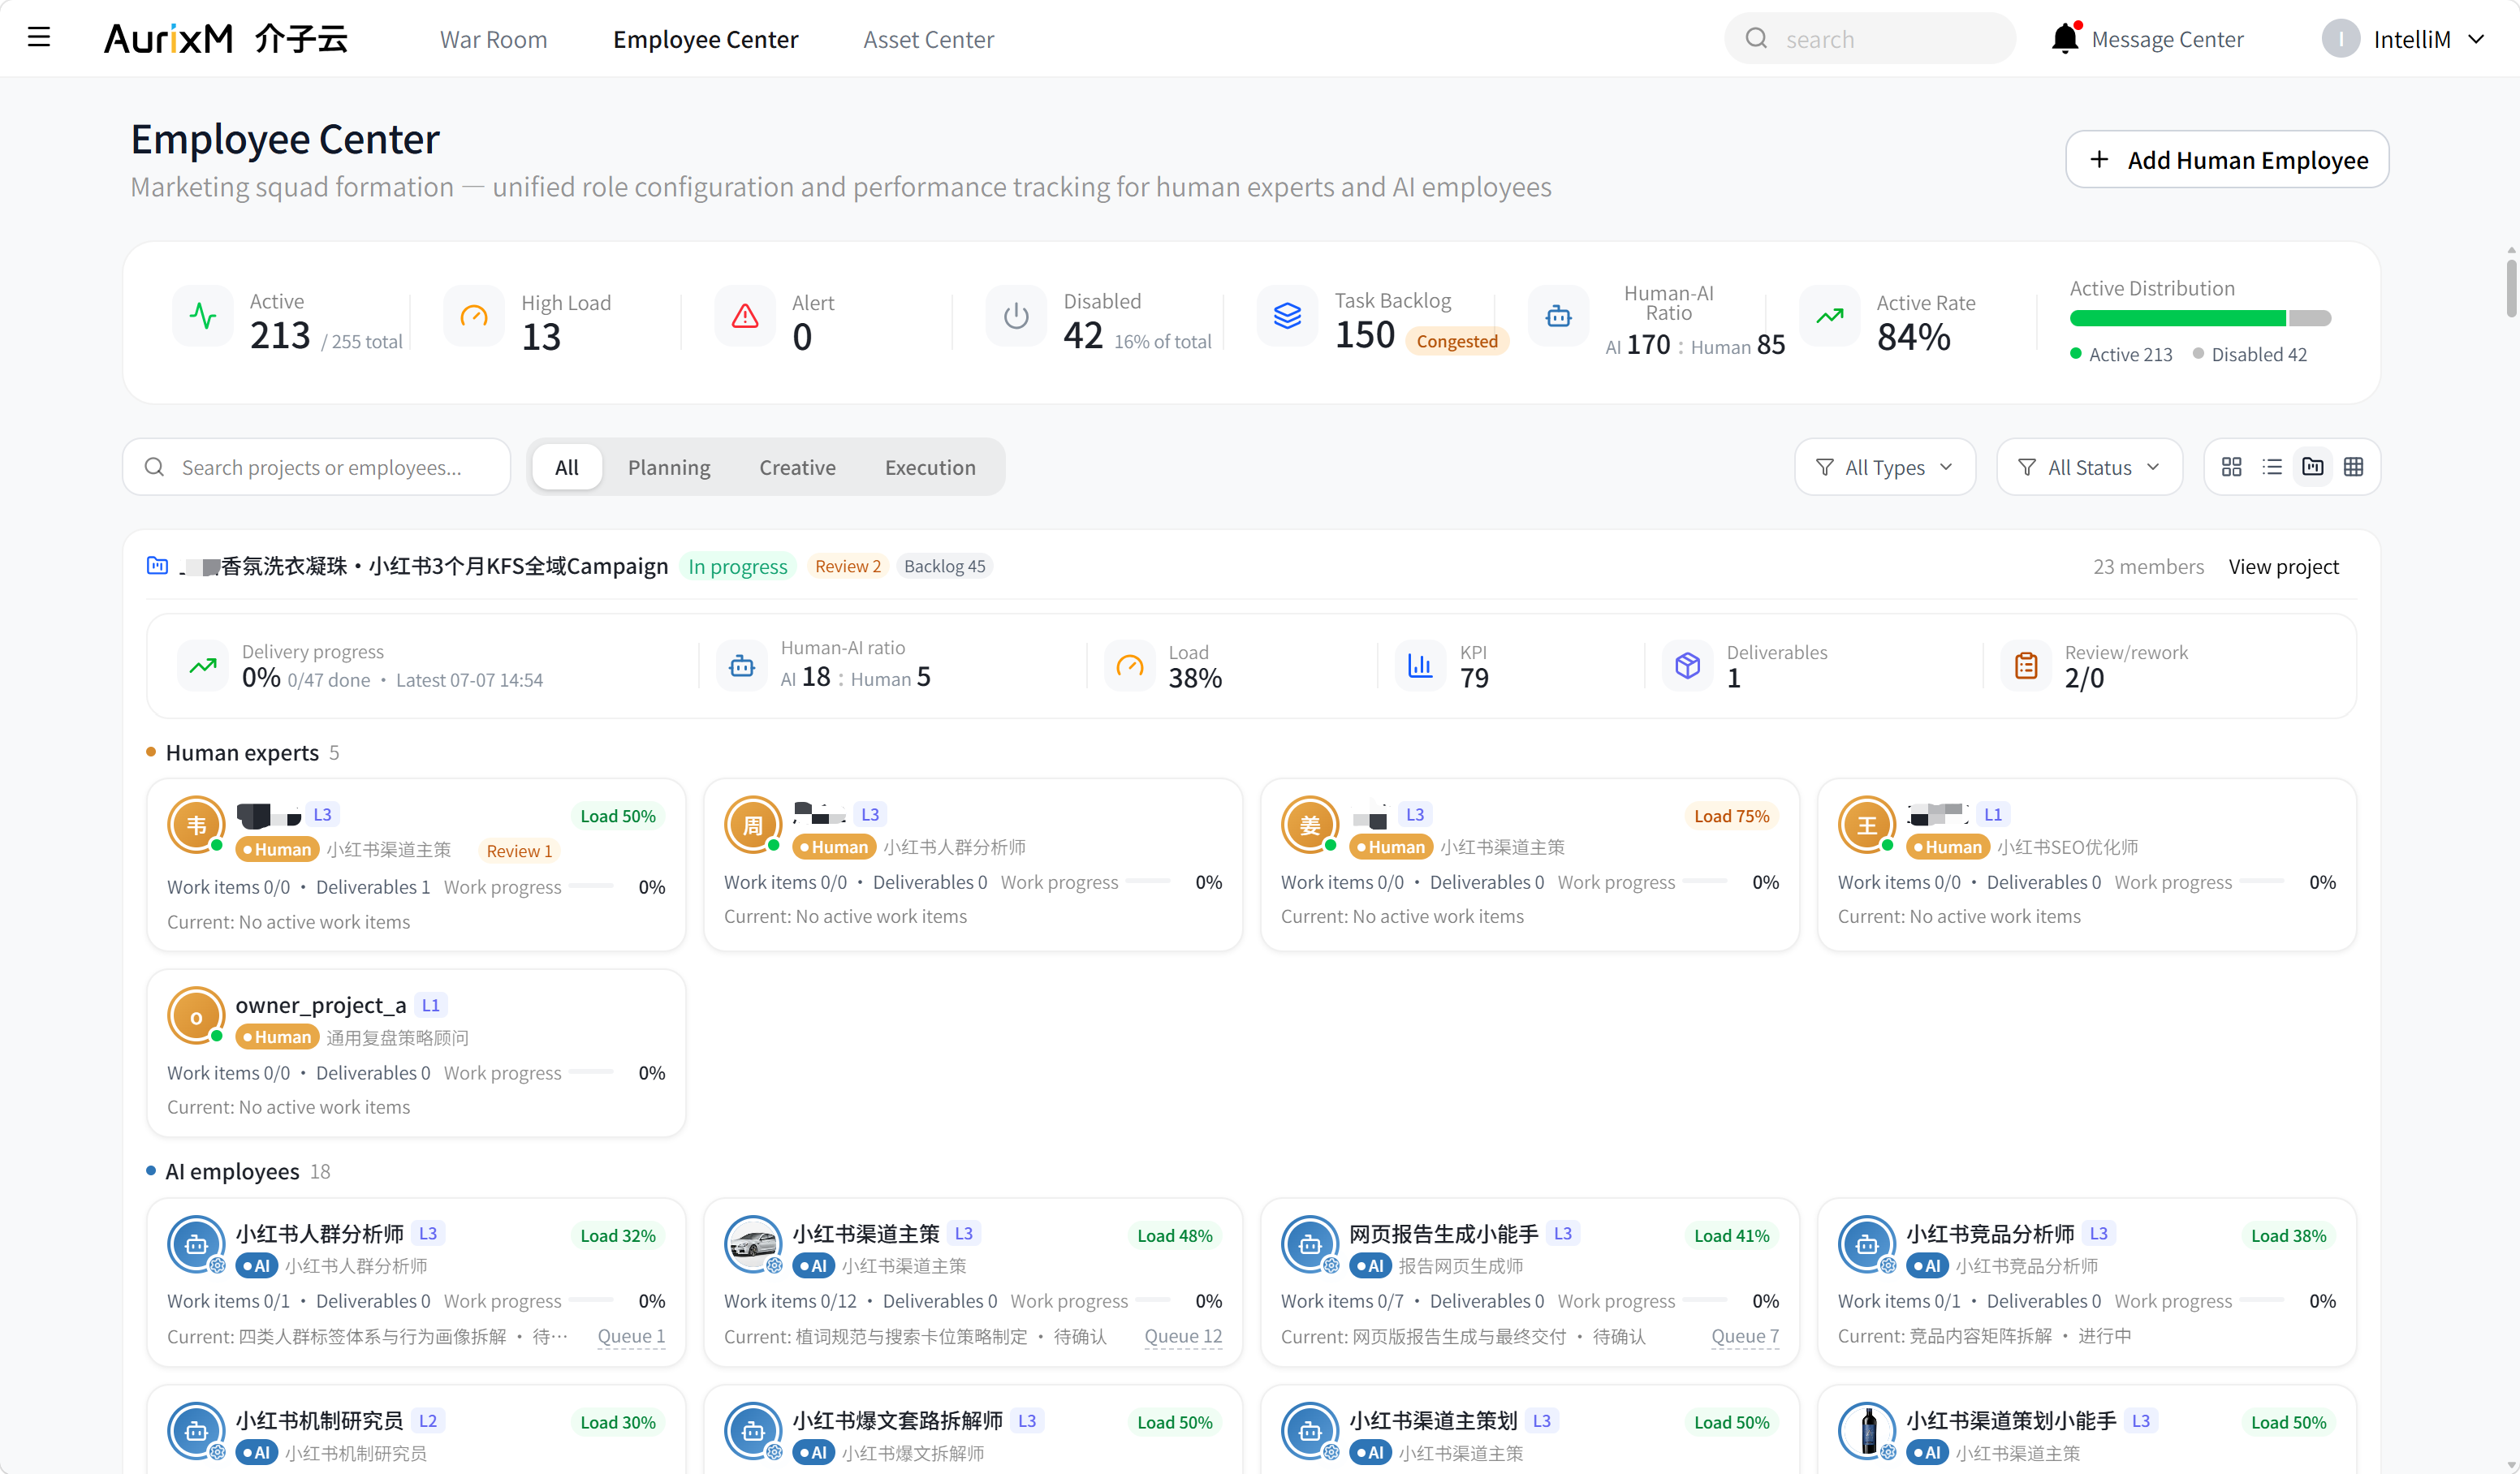Click the Review 2 badge
2520x1474 pixels.
848,566
